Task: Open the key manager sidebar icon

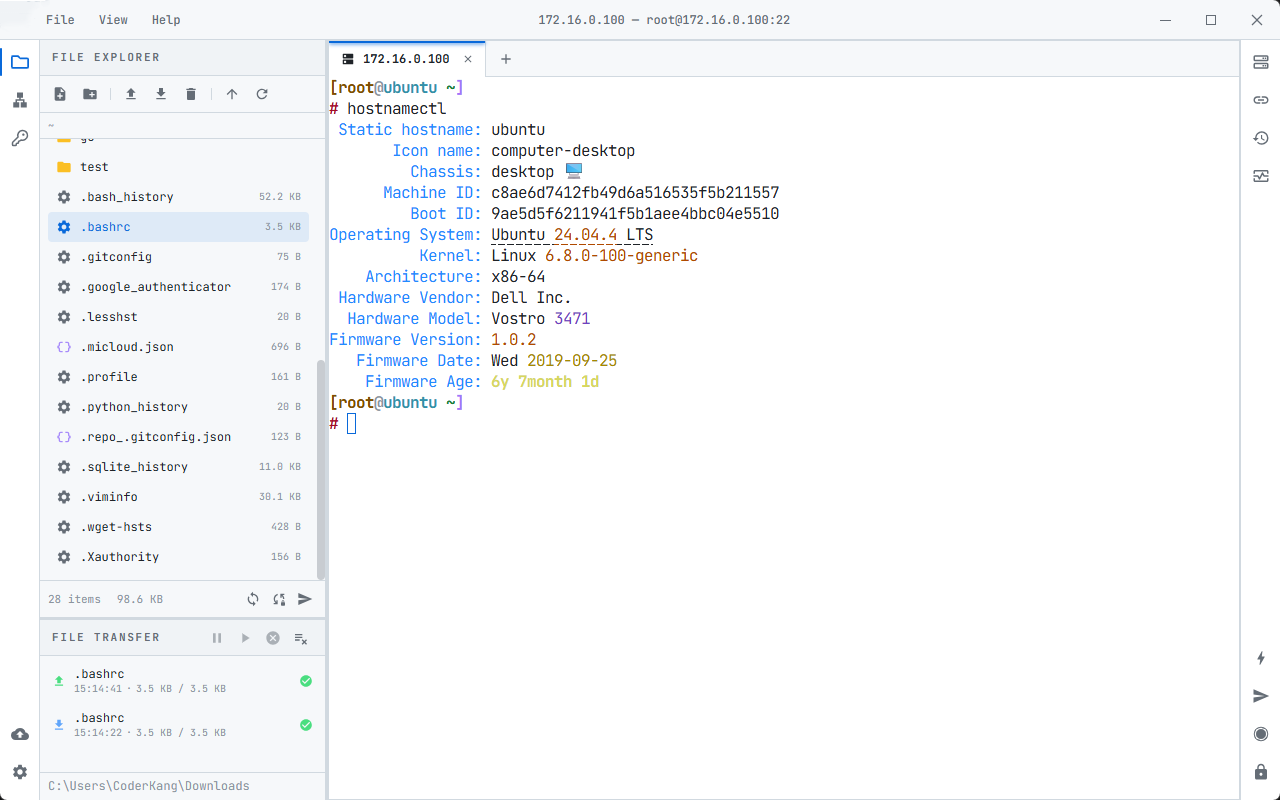Action: pos(20,138)
